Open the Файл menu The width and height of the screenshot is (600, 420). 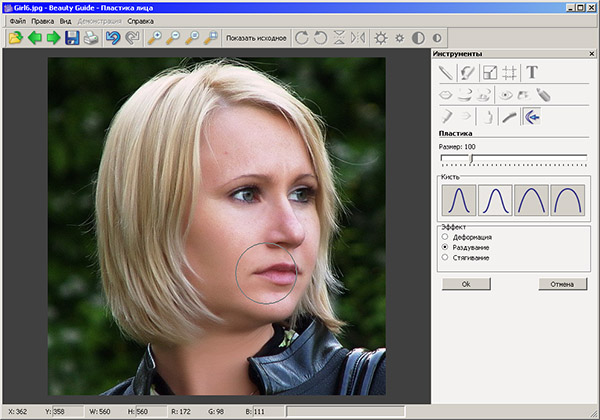point(17,20)
